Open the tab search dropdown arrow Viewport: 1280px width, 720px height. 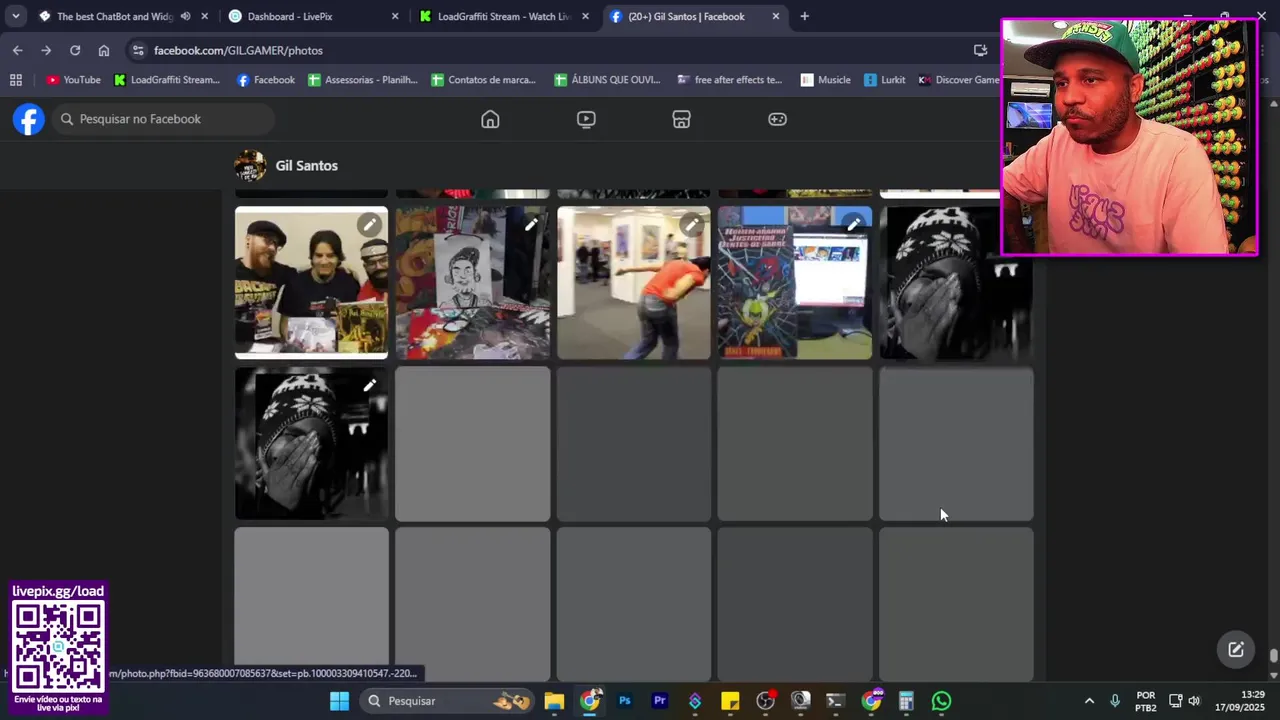point(16,16)
